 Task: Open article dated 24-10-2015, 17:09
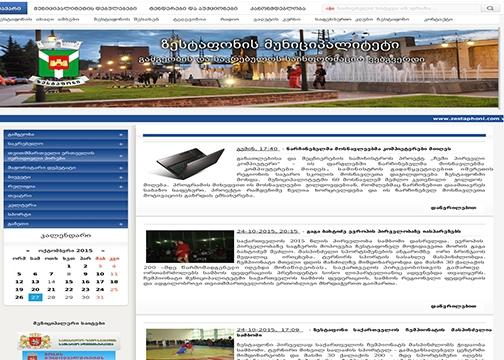click(x=364, y=332)
